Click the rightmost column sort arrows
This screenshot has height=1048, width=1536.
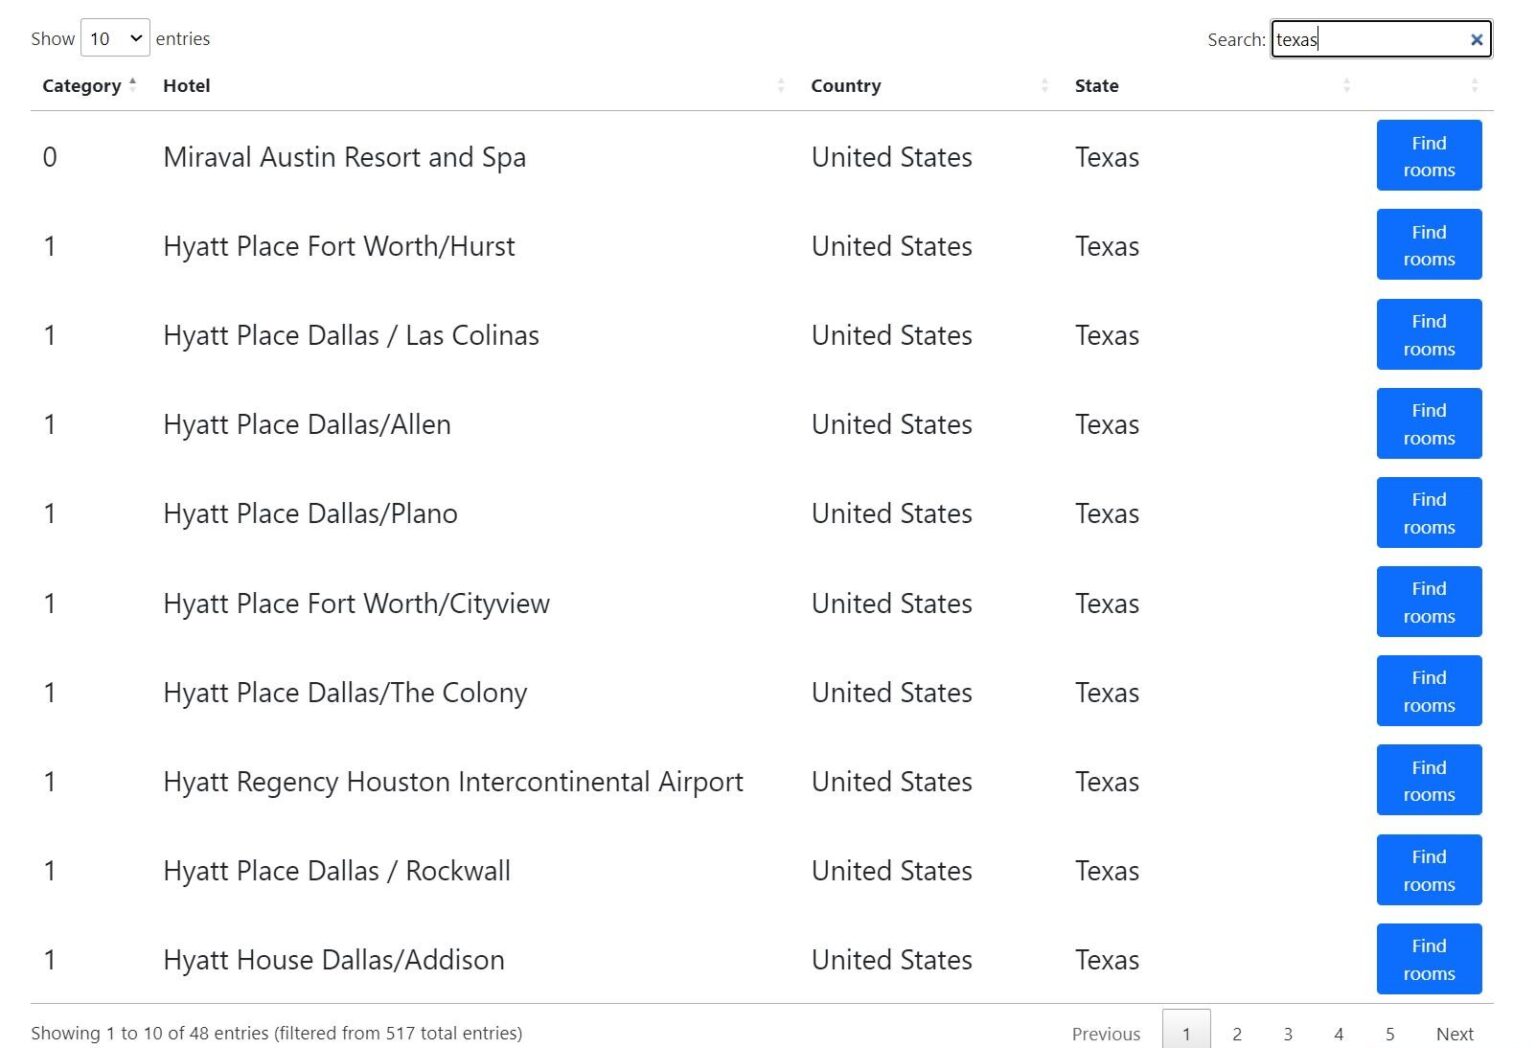(1474, 85)
